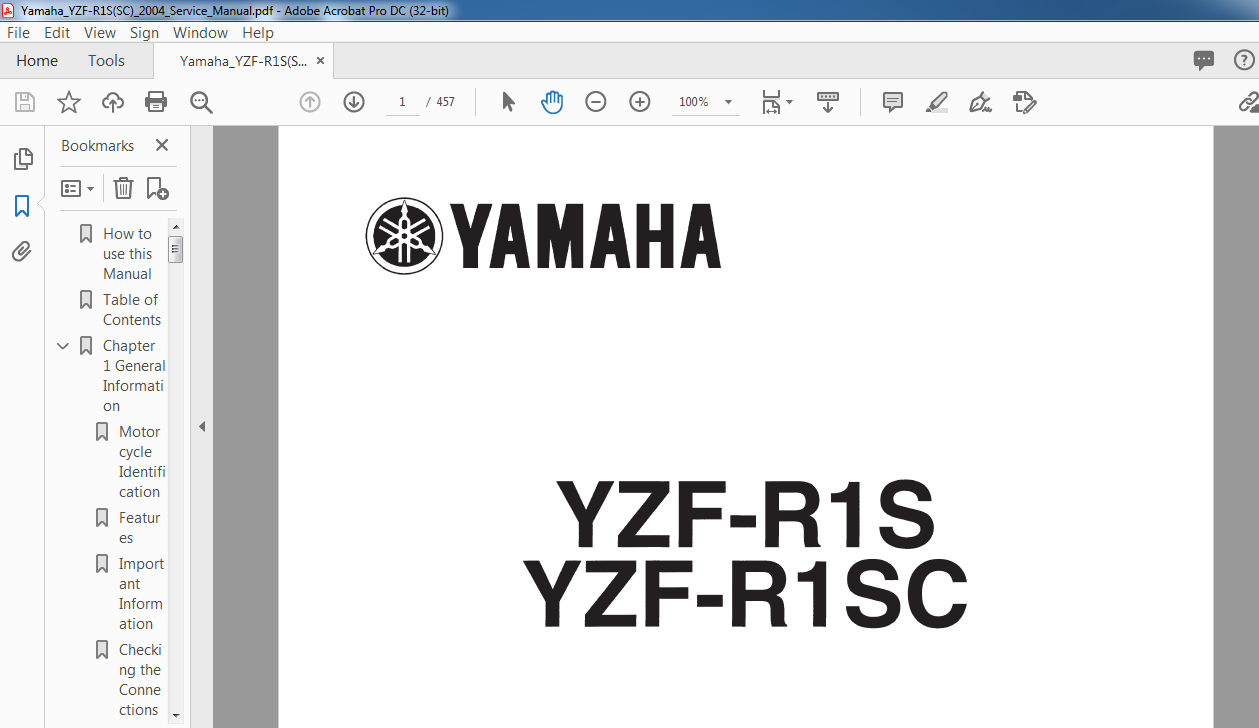The width and height of the screenshot is (1259, 728).
Task: Open the notifications chat icon
Action: coord(1204,61)
